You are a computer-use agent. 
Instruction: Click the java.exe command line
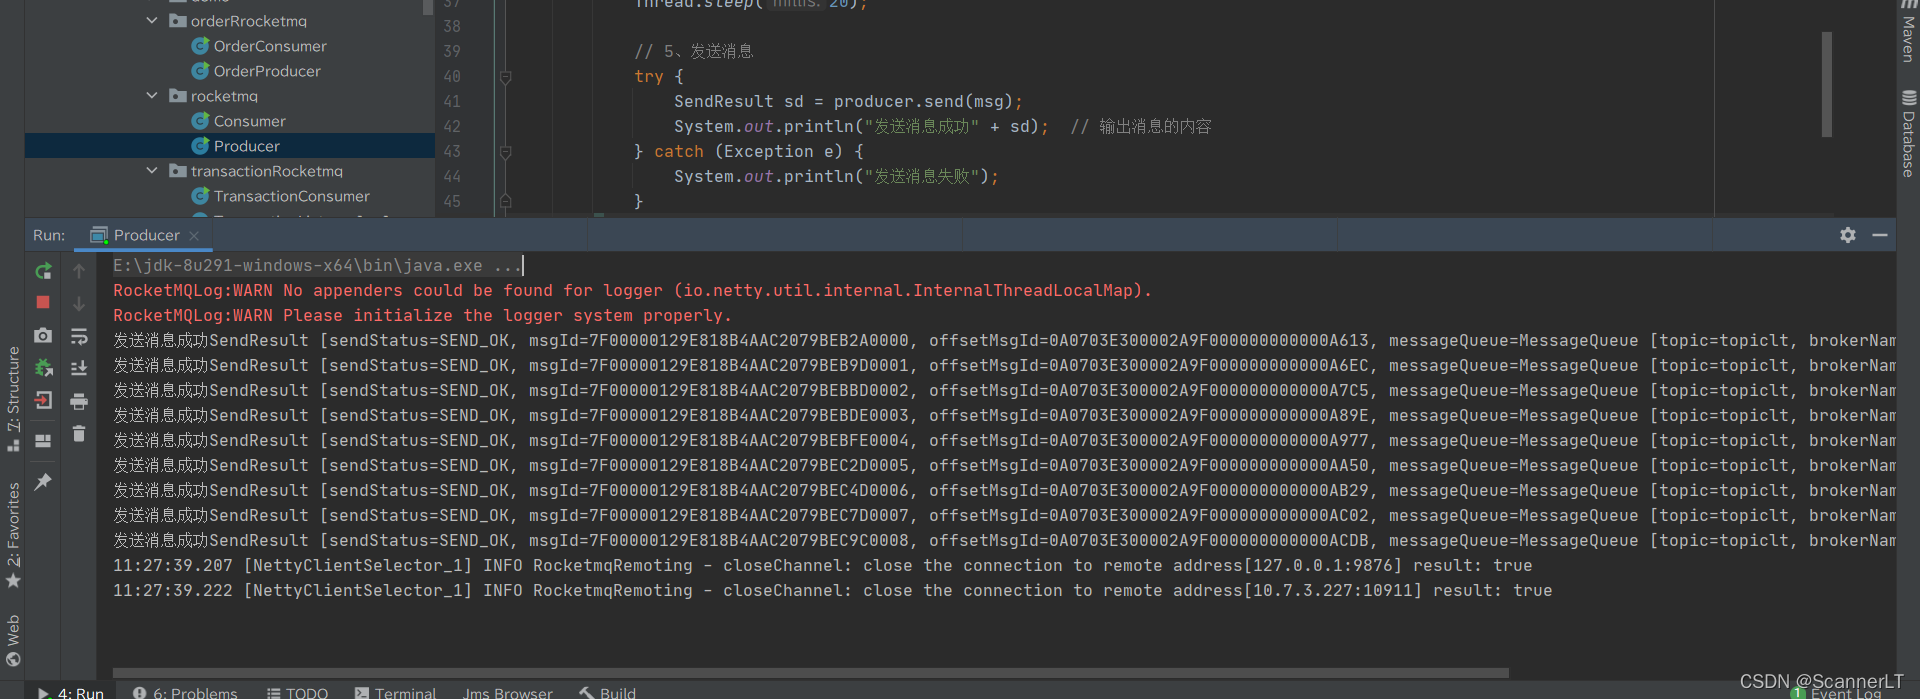[x=317, y=265]
